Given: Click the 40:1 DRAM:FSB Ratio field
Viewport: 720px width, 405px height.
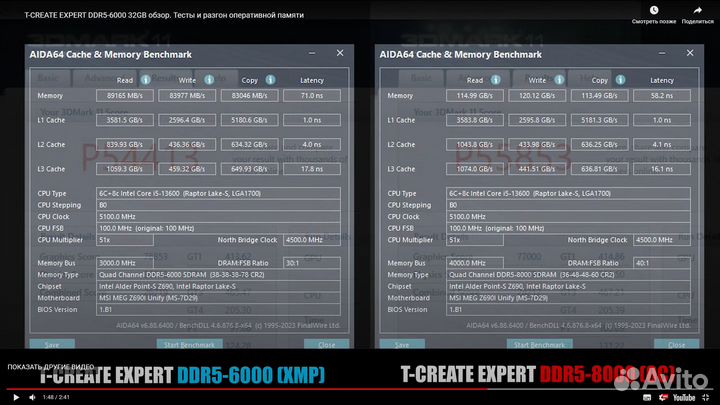Looking at the screenshot, I should tap(662, 263).
